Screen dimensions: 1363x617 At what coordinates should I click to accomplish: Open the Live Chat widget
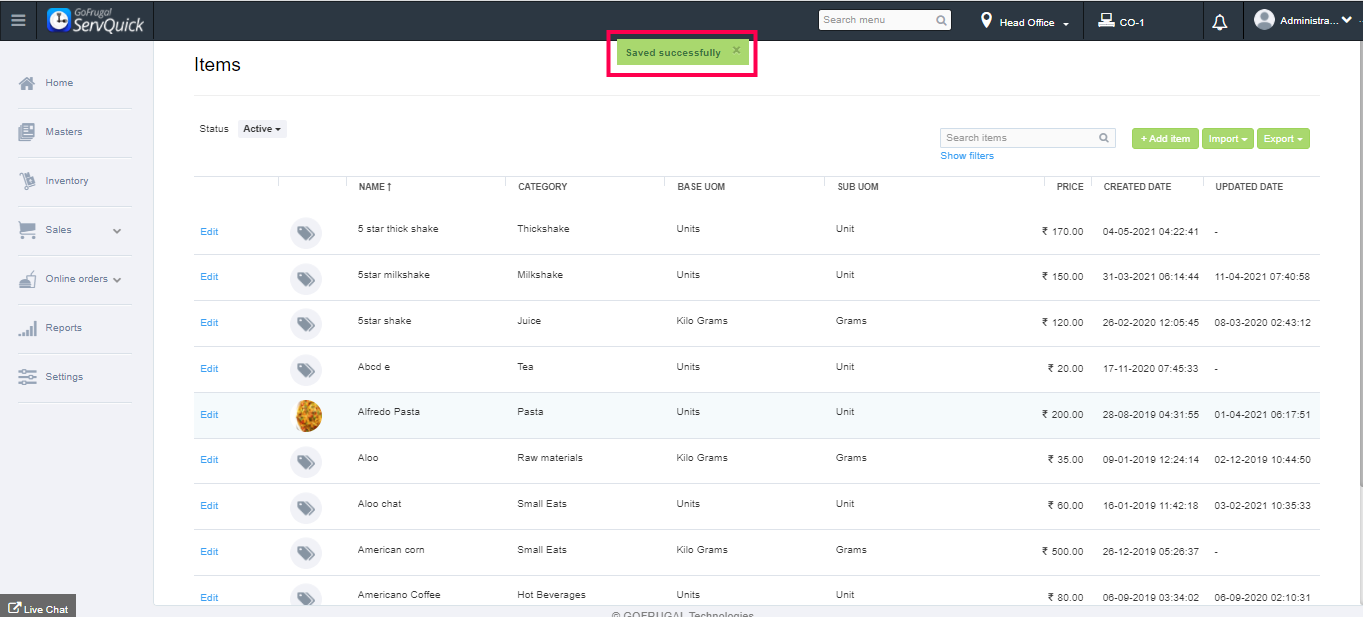(38, 607)
